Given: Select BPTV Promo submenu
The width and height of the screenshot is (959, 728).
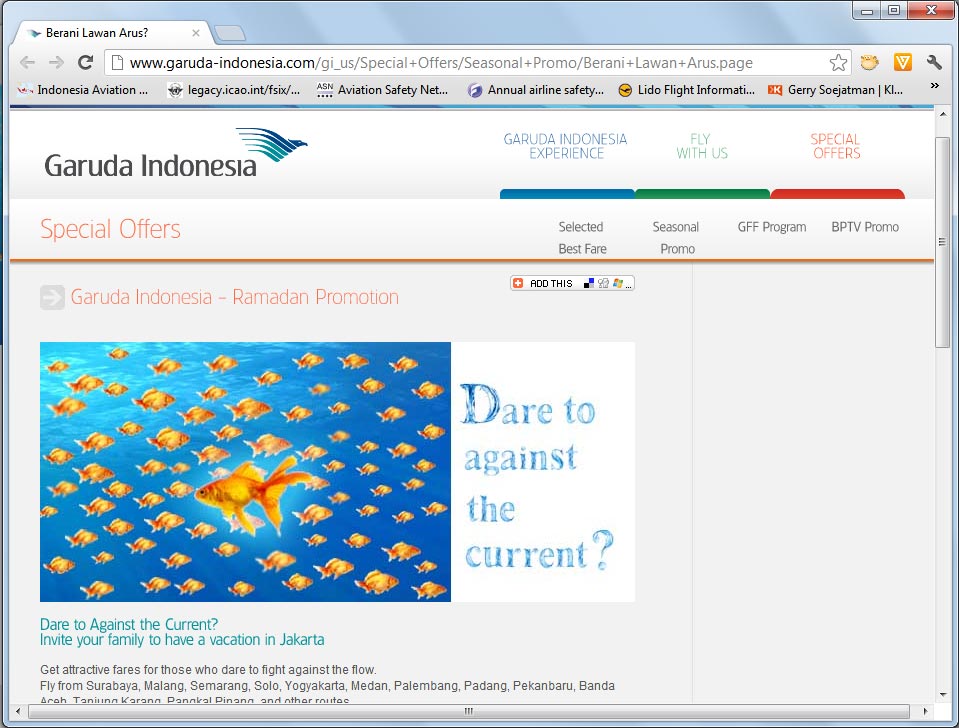Looking at the screenshot, I should tap(865, 227).
